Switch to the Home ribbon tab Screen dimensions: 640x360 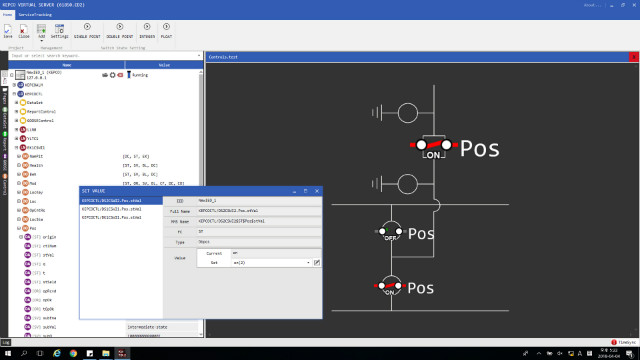7,15
